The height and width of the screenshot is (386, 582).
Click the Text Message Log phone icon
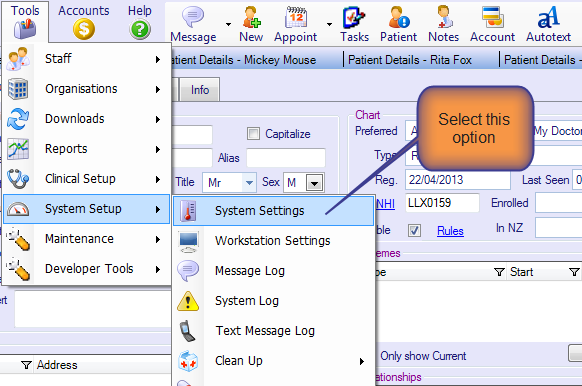188,331
